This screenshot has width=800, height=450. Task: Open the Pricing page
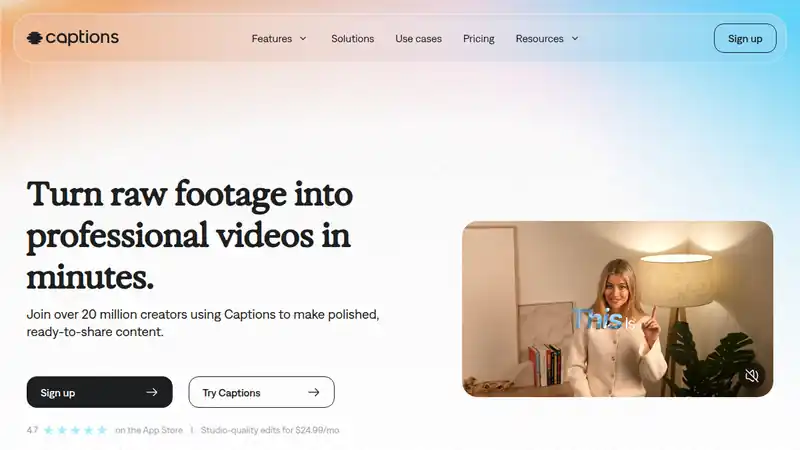click(x=479, y=39)
